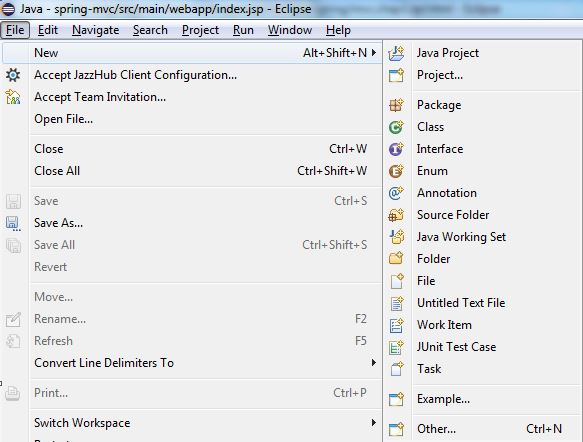Click the Work Item icon

coord(396,325)
